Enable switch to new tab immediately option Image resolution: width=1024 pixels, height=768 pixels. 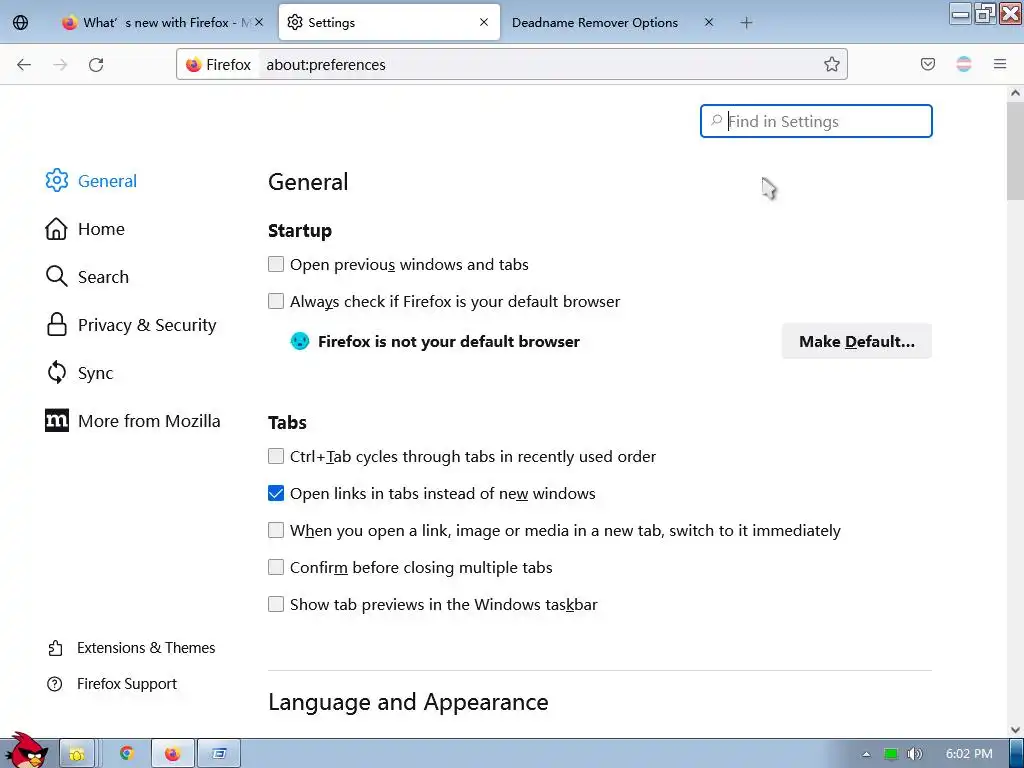tap(276, 530)
